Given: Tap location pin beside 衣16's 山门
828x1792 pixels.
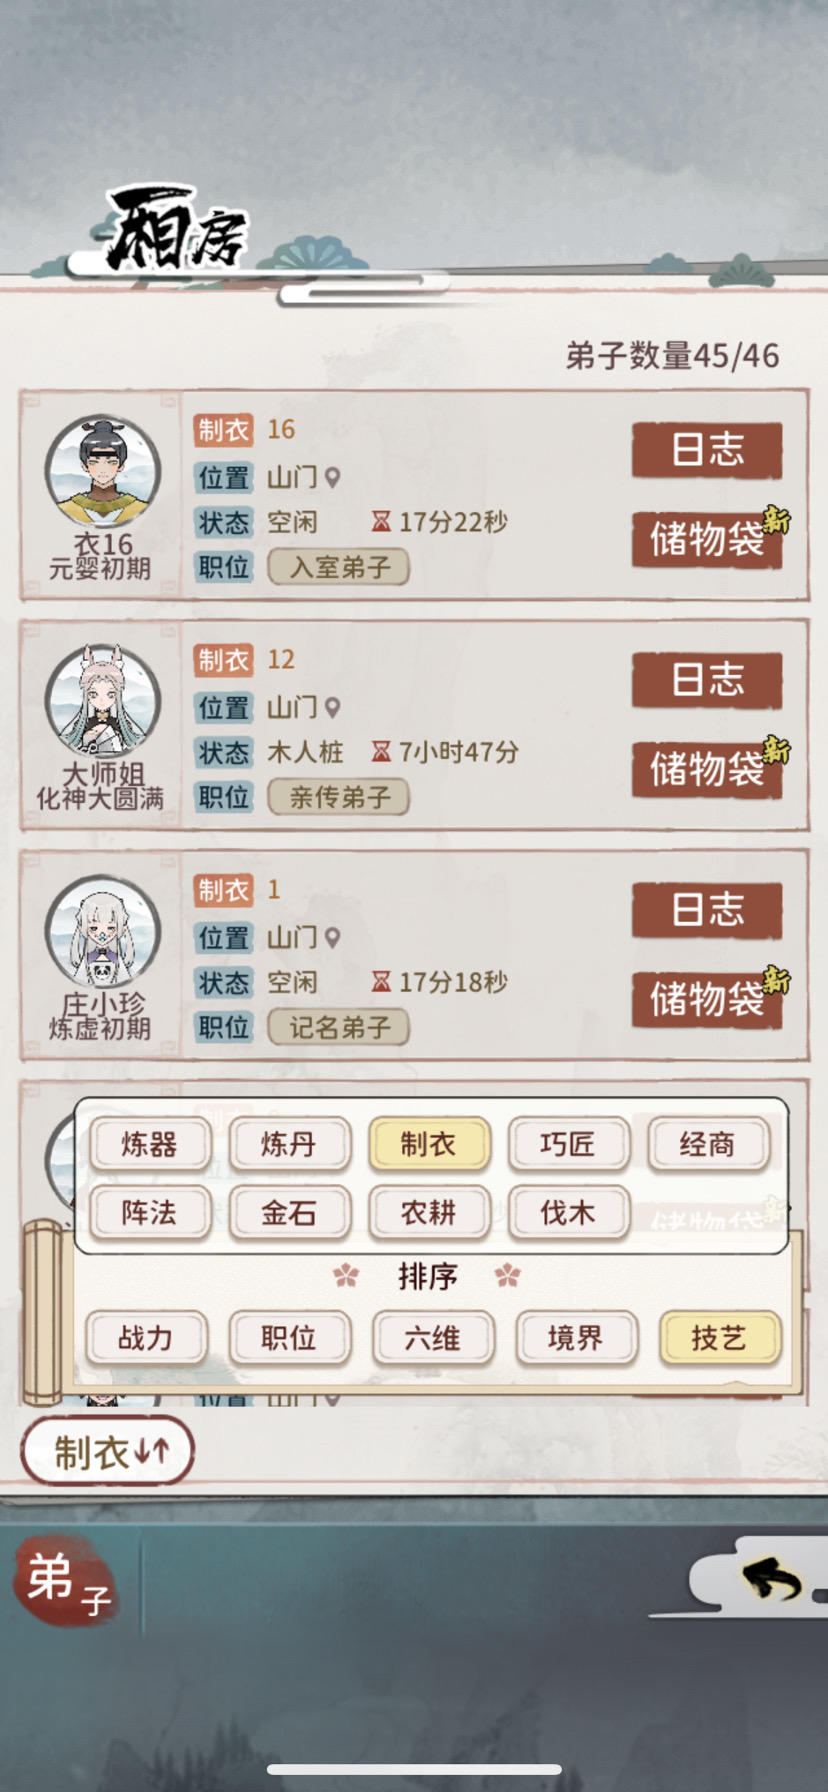Looking at the screenshot, I should (332, 478).
